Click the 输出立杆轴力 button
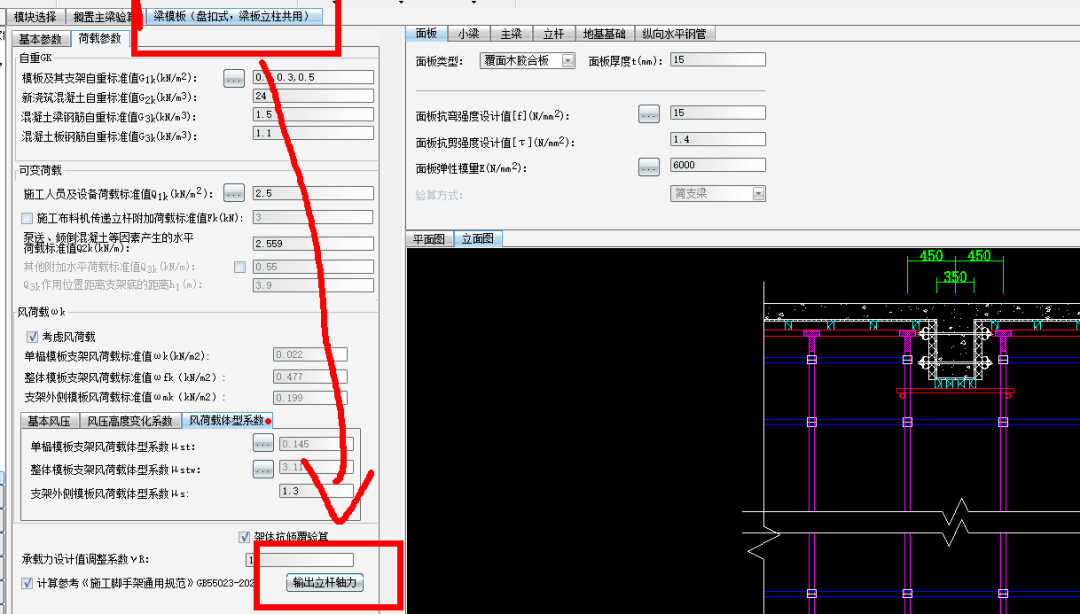The width and height of the screenshot is (1080, 614). (324, 582)
